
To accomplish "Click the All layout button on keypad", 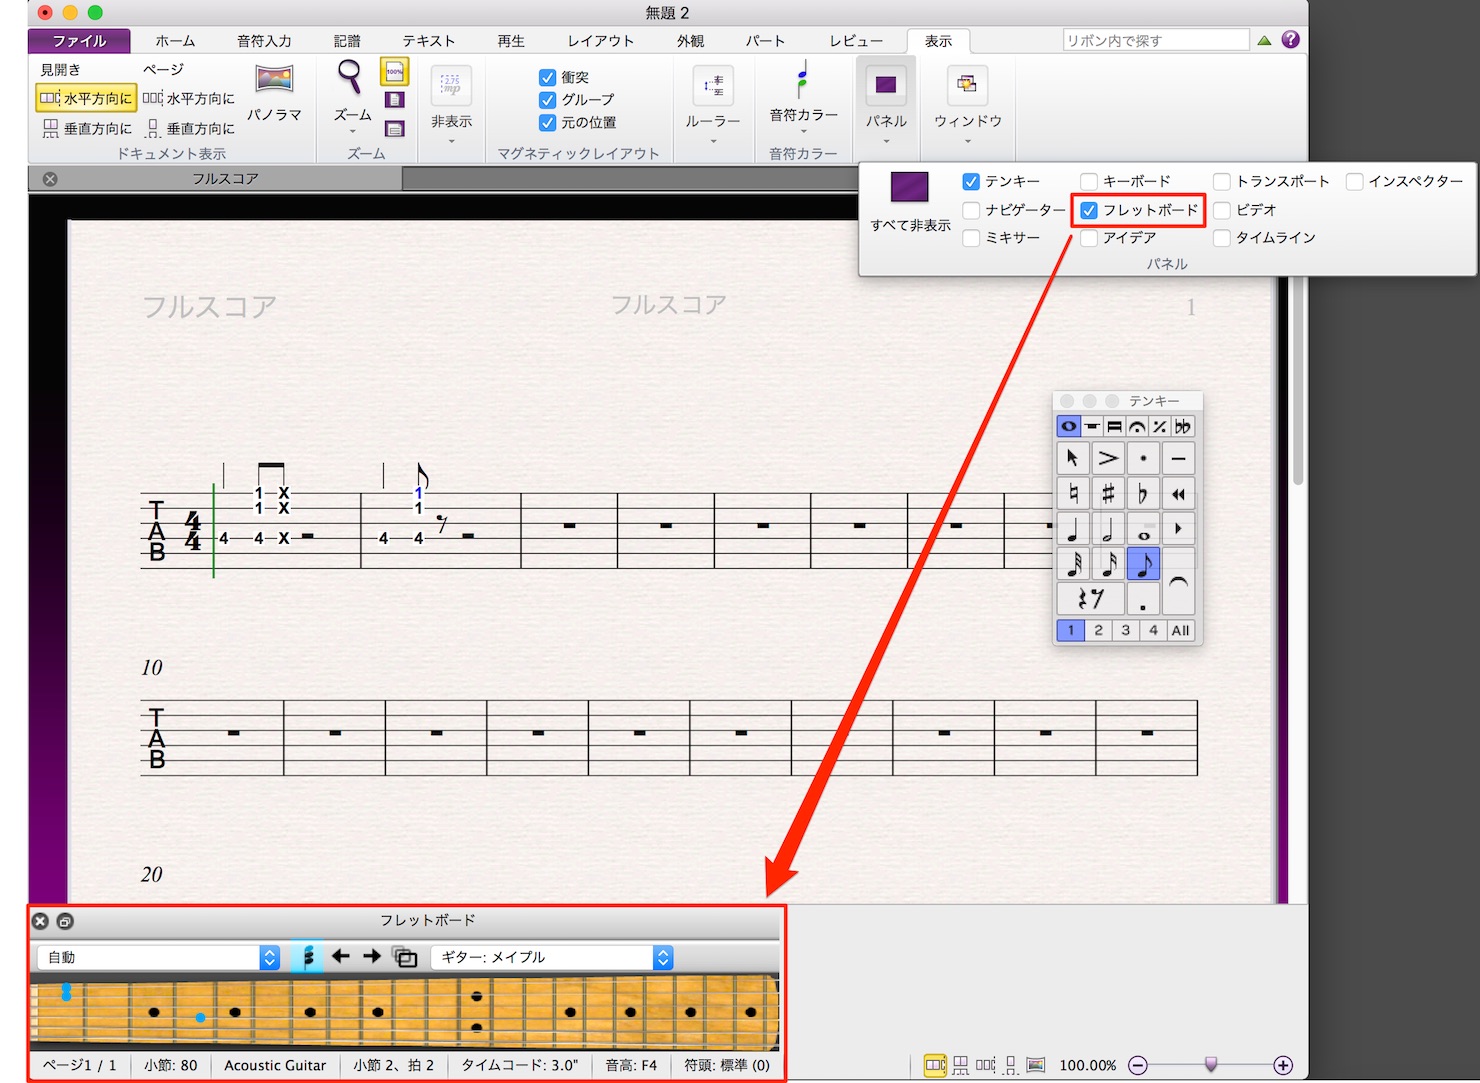I will (1181, 630).
